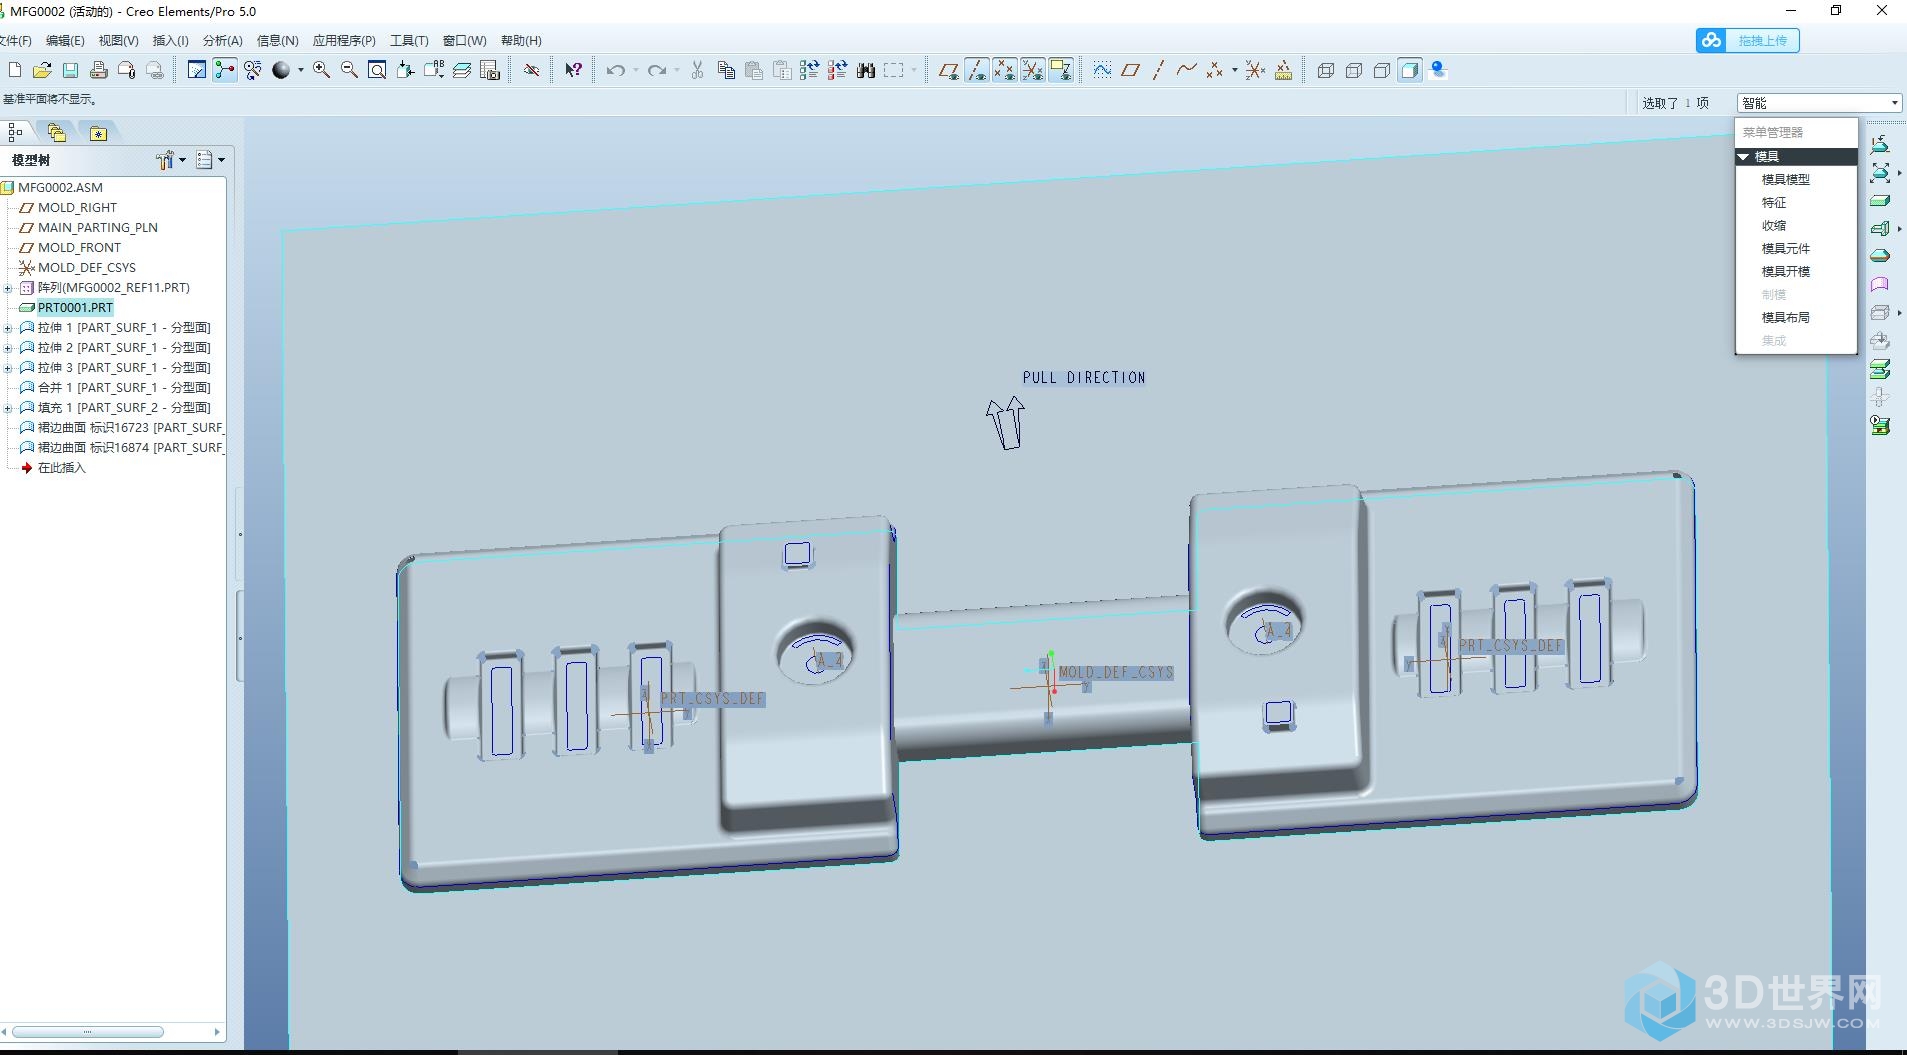1907x1055 pixels.
Task: Toggle datum axis display
Action: pos(977,70)
